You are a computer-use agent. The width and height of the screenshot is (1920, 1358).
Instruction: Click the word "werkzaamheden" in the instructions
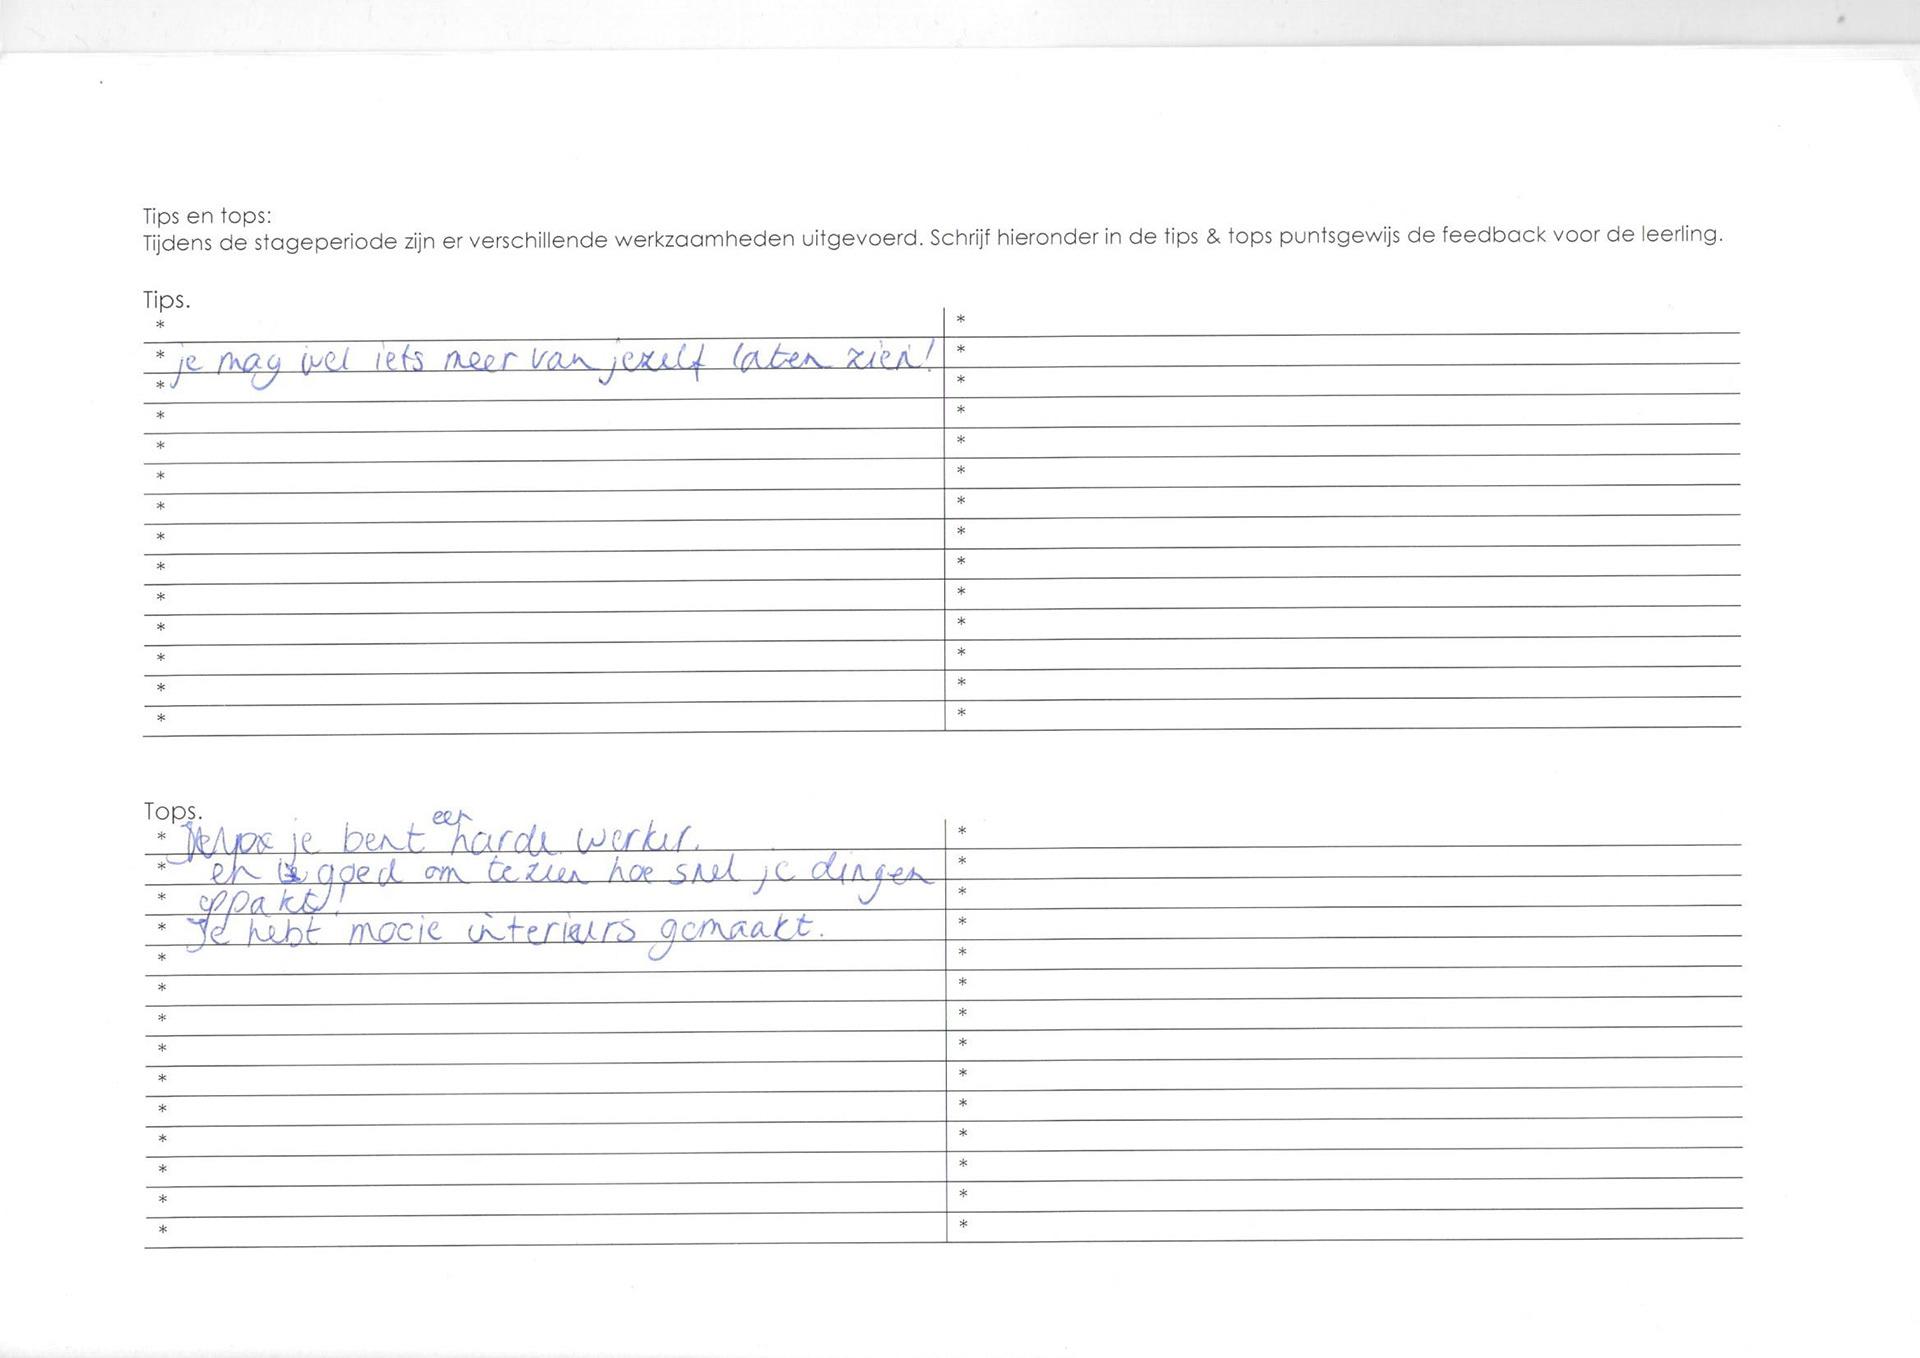click(703, 240)
